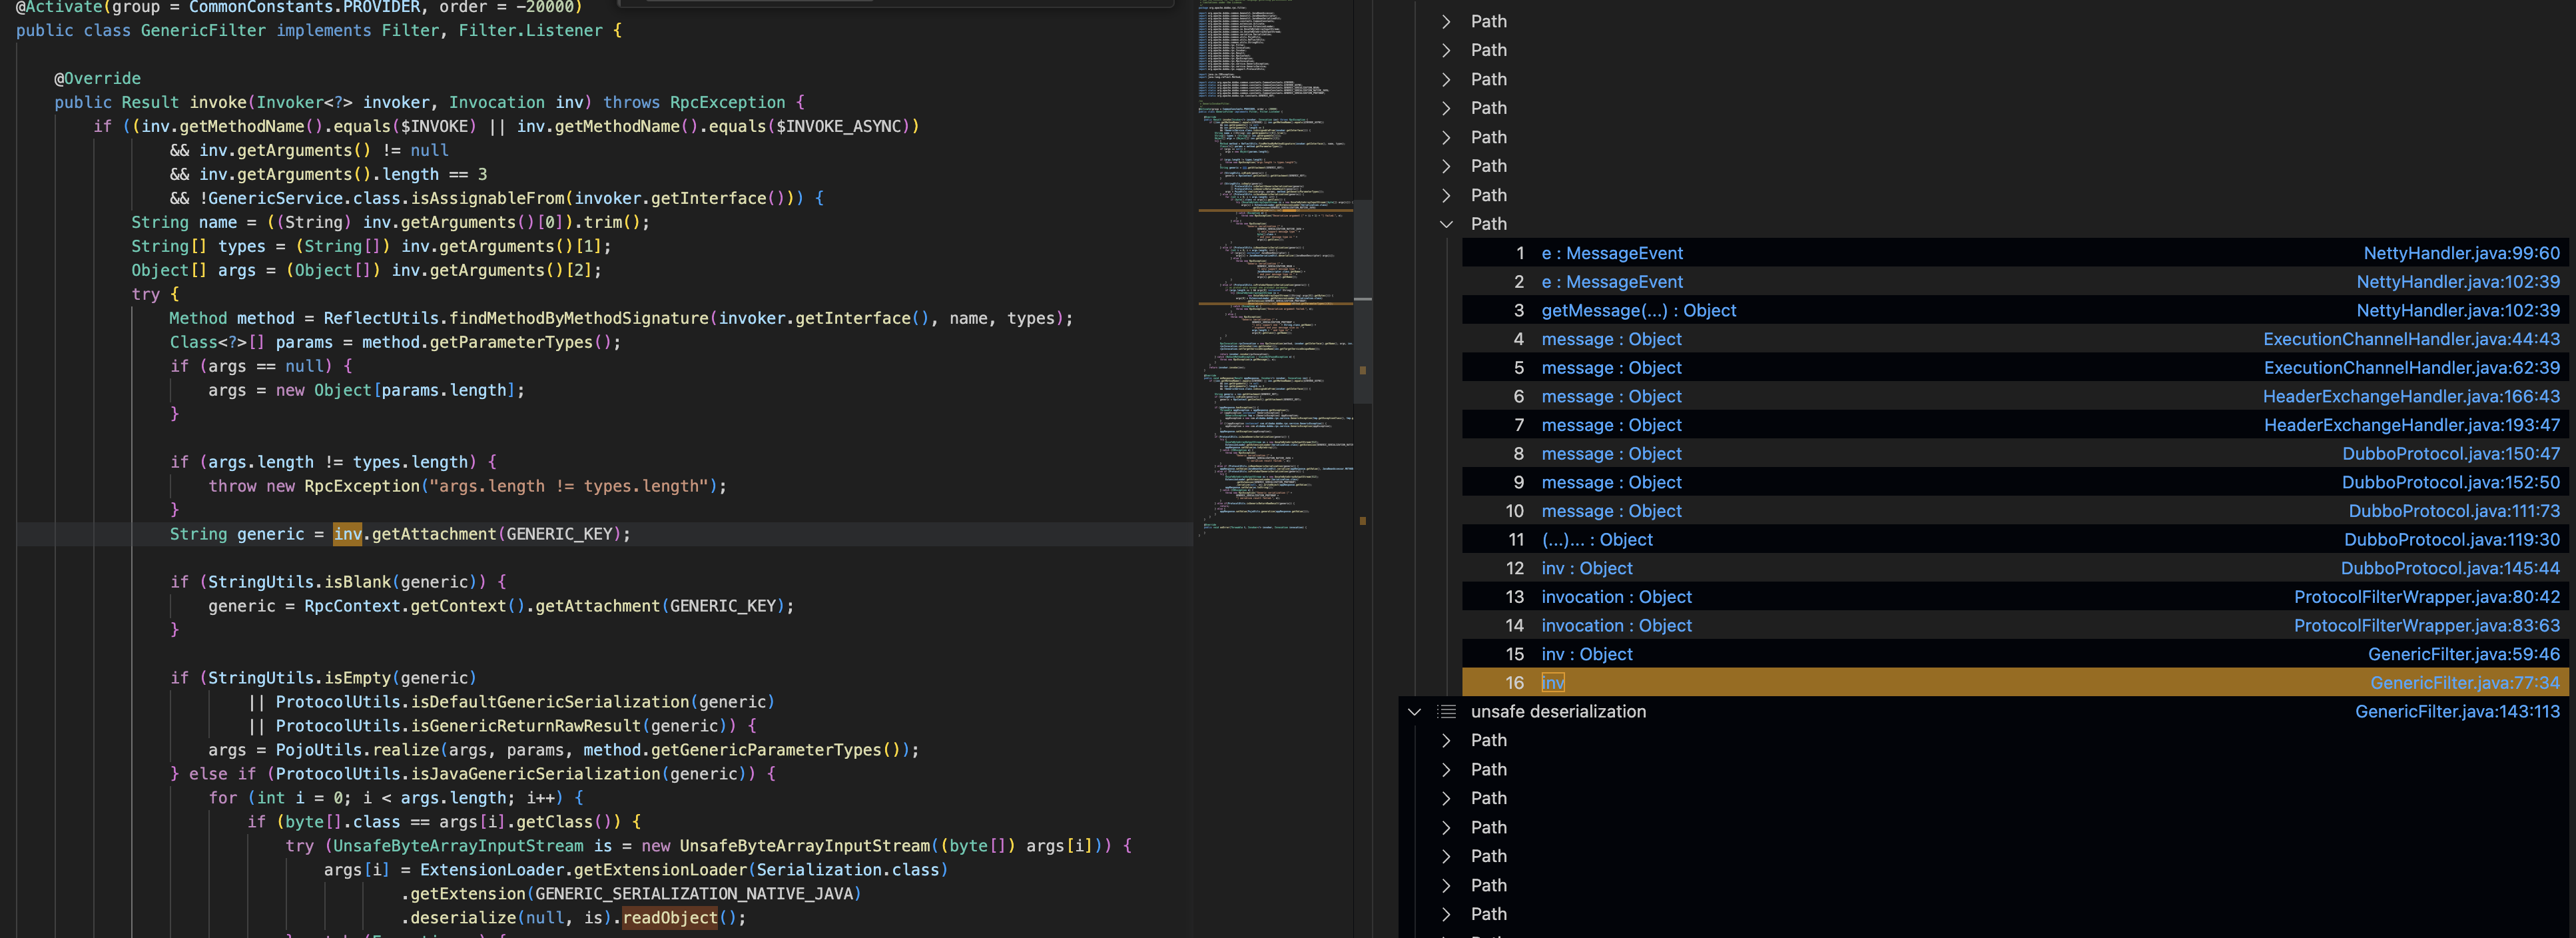Select step 15 'inv : Object'

coord(1587,655)
